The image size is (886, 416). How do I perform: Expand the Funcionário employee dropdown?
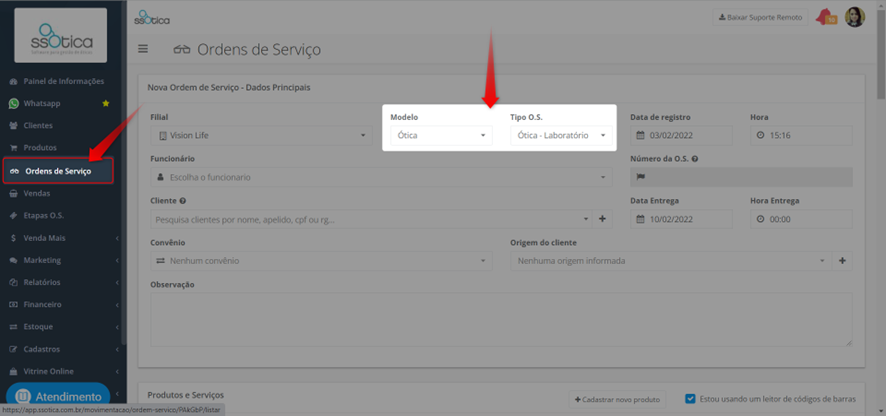point(381,177)
